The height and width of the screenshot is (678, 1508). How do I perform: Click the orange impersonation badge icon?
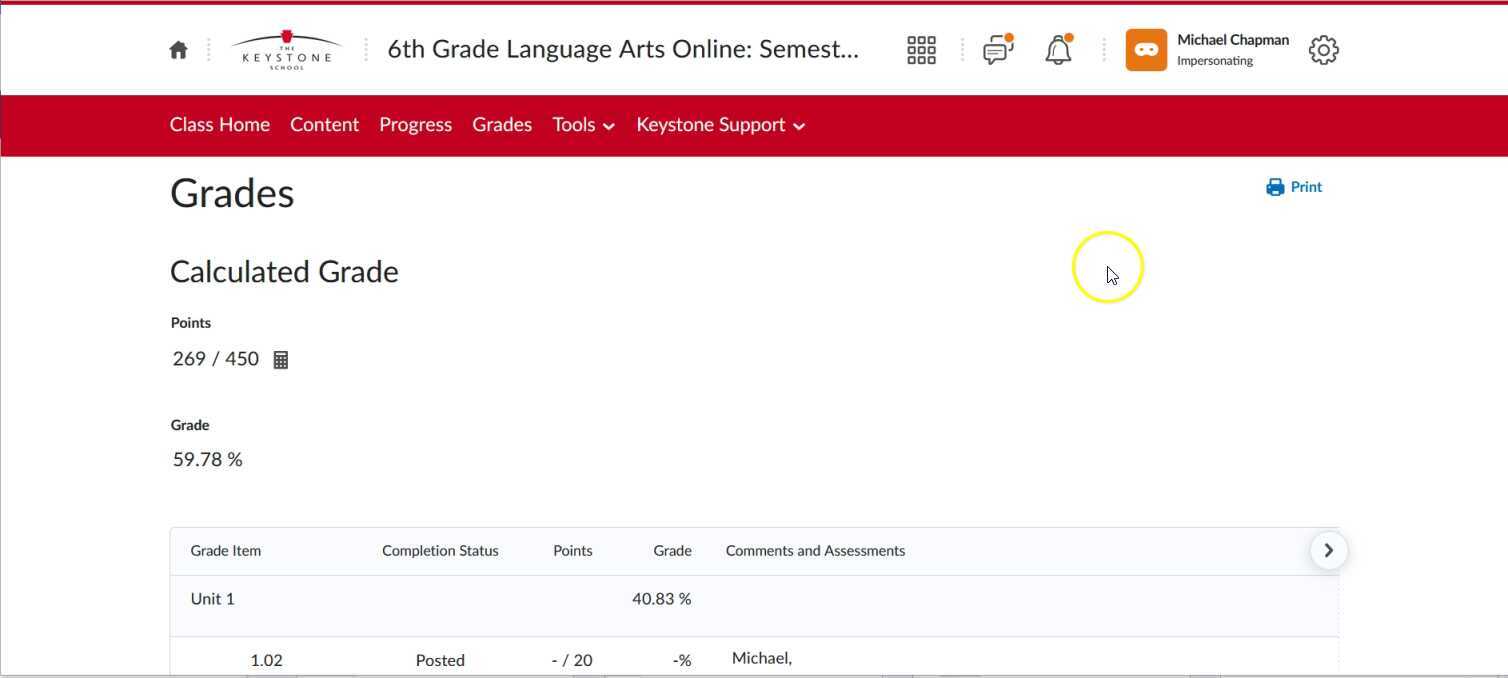click(1145, 48)
